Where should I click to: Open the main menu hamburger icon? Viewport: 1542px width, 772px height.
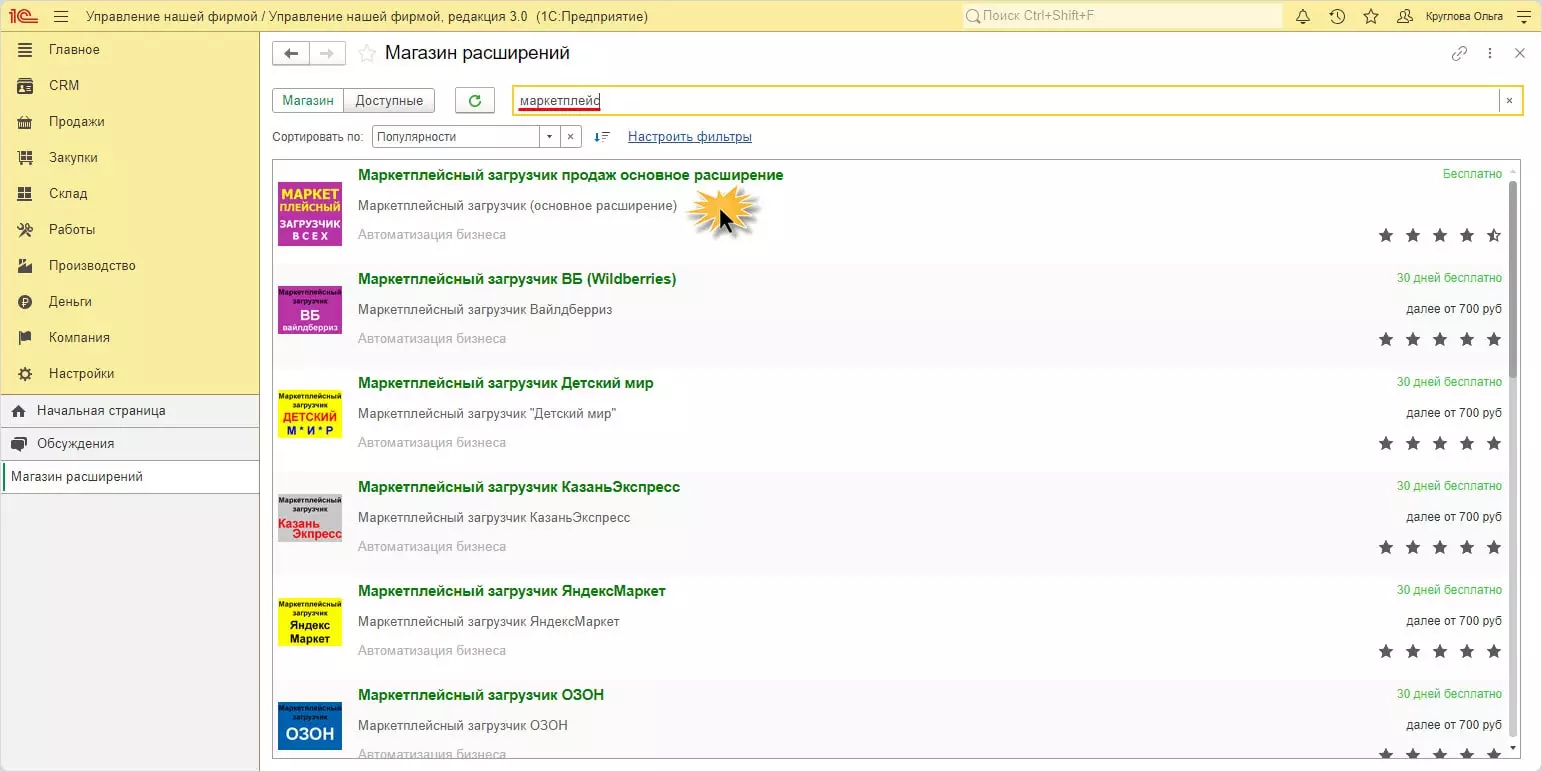coord(61,16)
